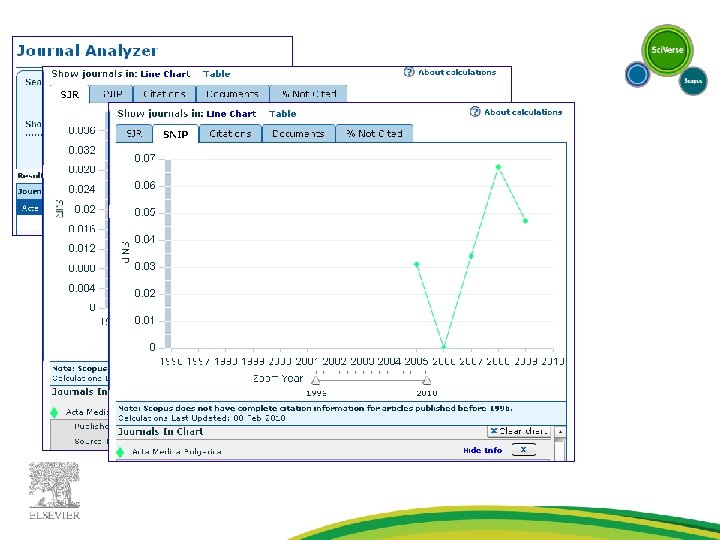Click the blue circle logo near SciVerse
Screen dimensions: 720x540
coord(637,74)
